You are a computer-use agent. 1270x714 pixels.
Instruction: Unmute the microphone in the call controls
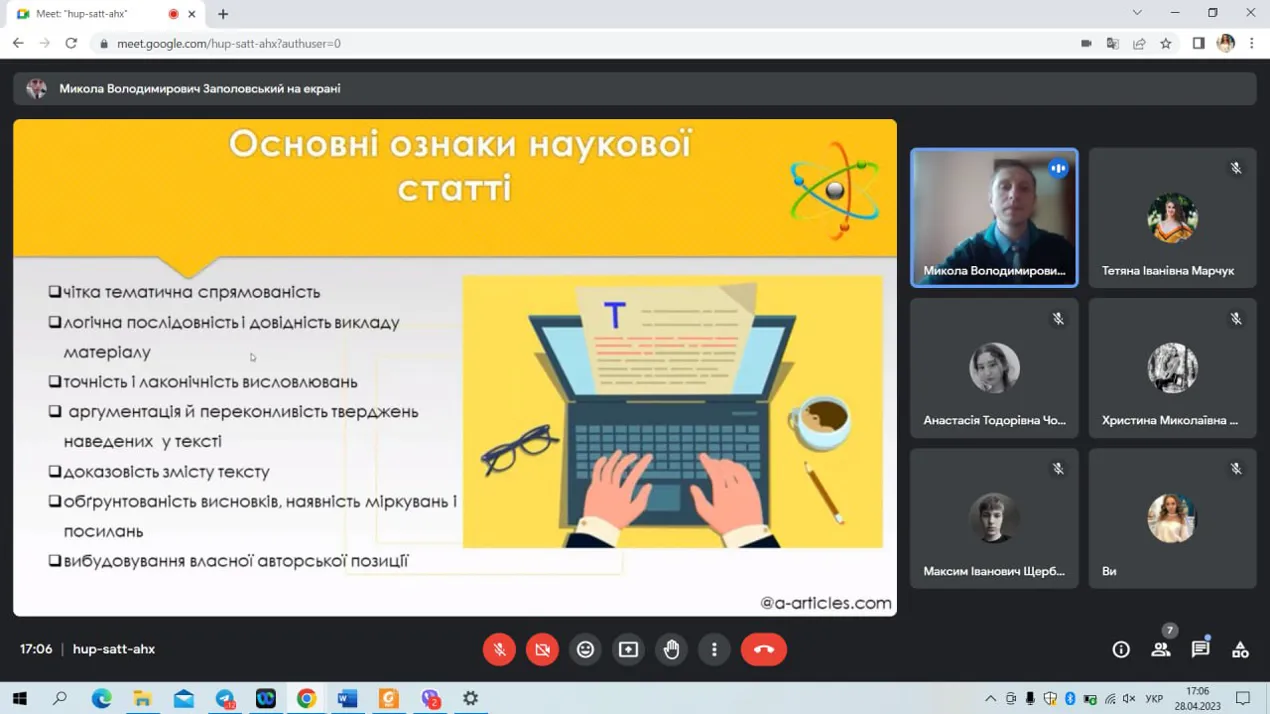coord(499,650)
